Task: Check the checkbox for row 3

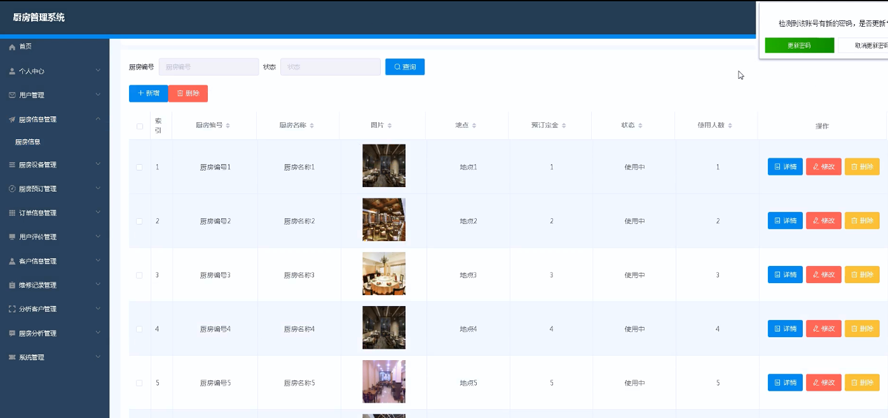Action: [x=139, y=275]
